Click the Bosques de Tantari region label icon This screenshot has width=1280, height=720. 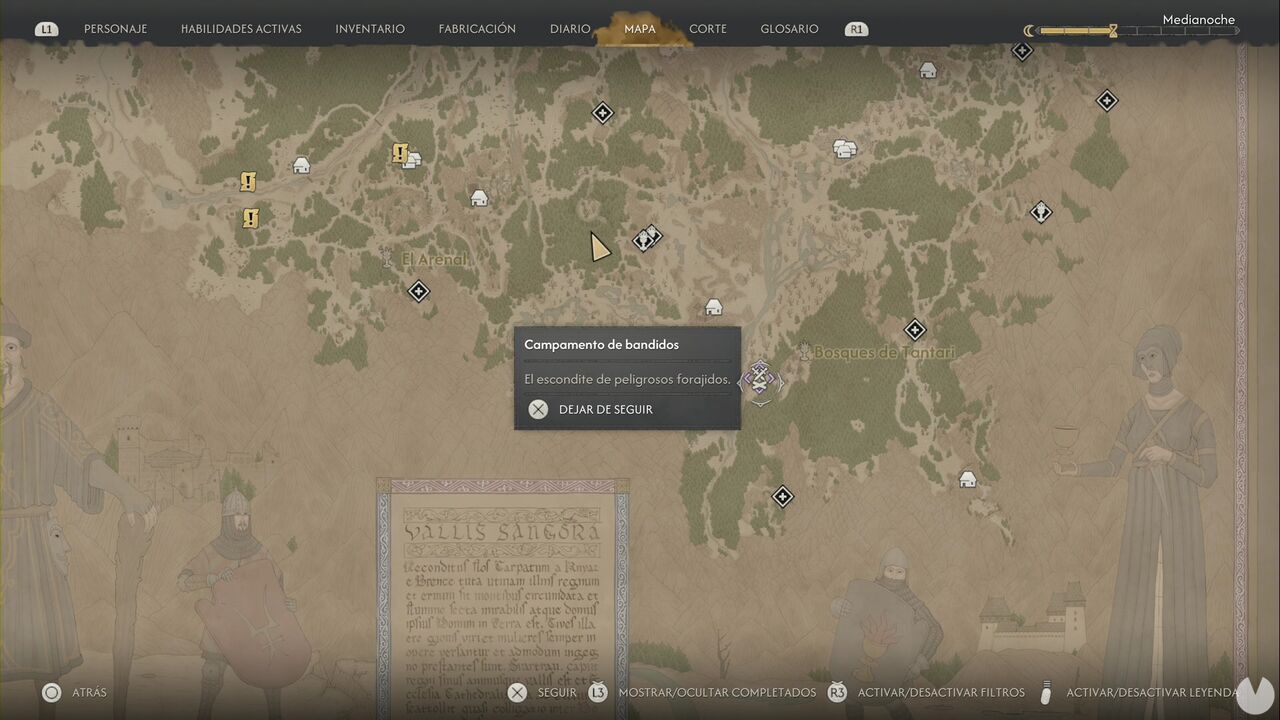pos(803,351)
